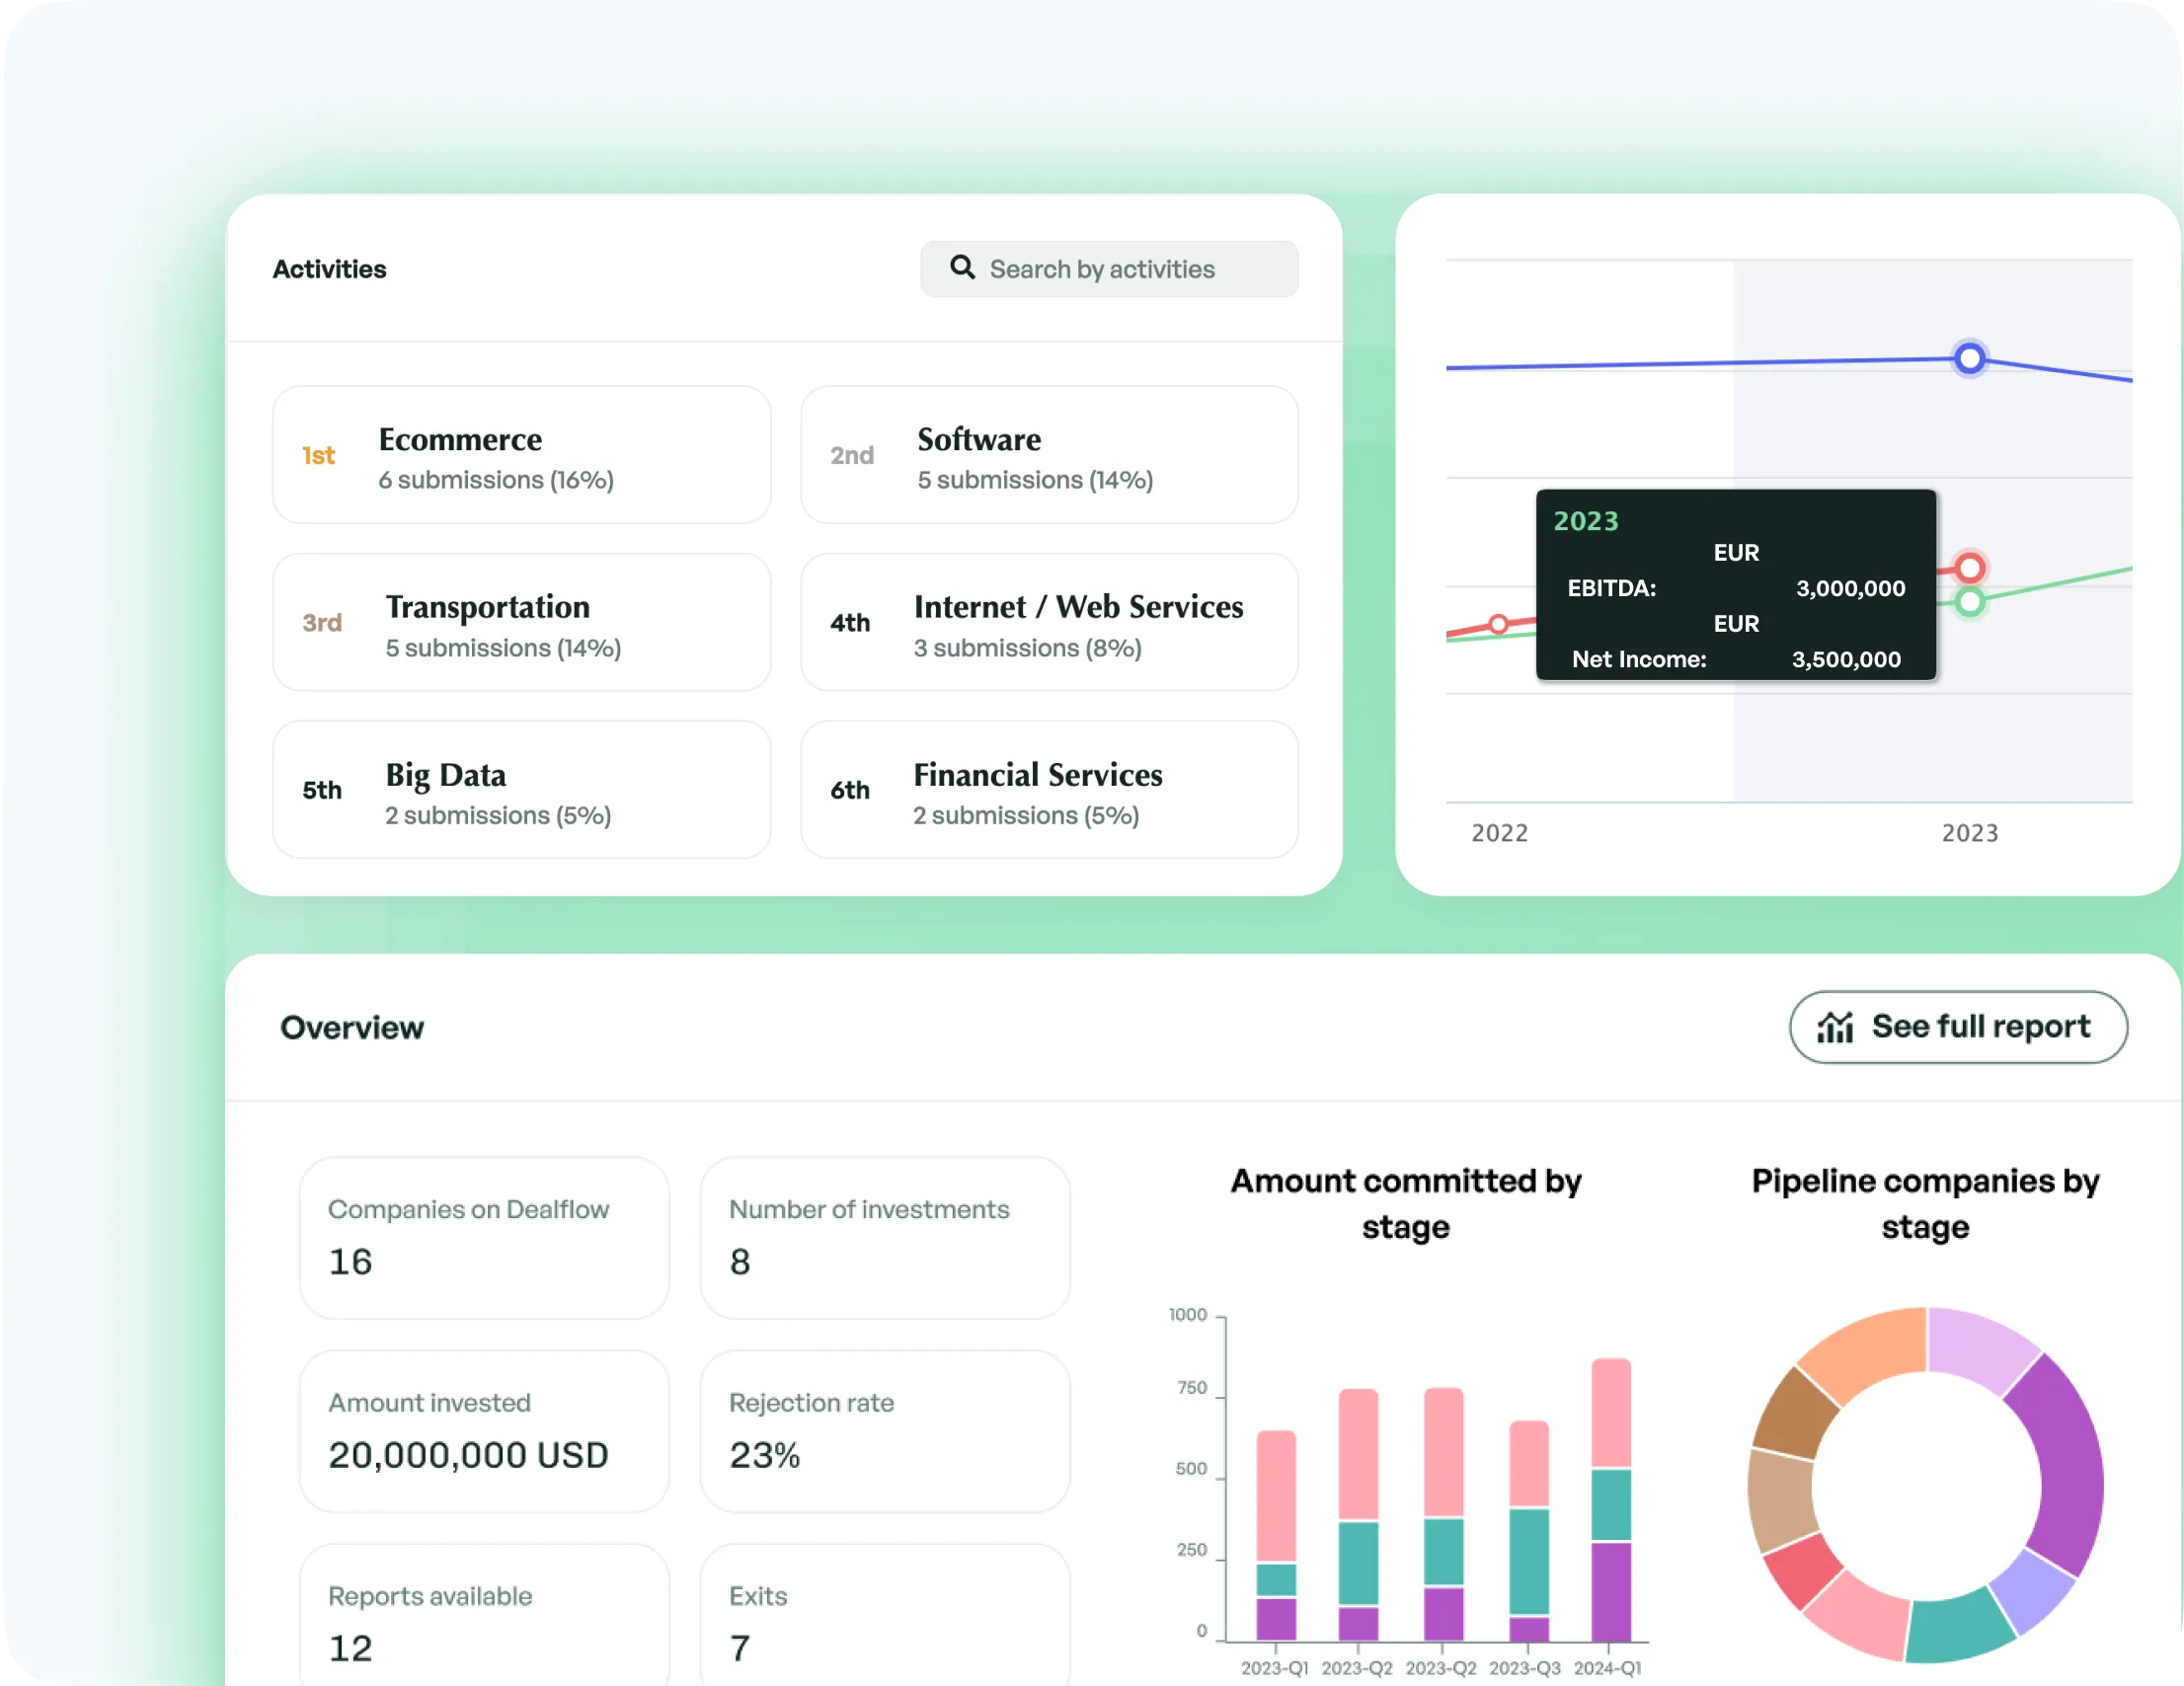Screen dimensions: 2184x1686
Task: Click the small red 2022 data point
Action: point(1498,624)
